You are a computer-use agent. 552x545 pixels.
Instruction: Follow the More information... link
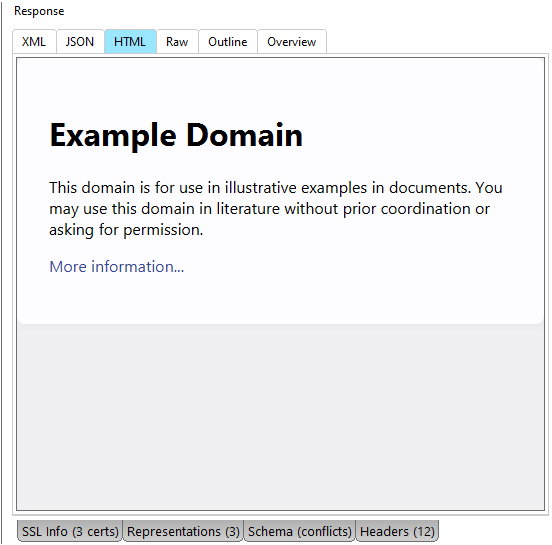(x=117, y=267)
